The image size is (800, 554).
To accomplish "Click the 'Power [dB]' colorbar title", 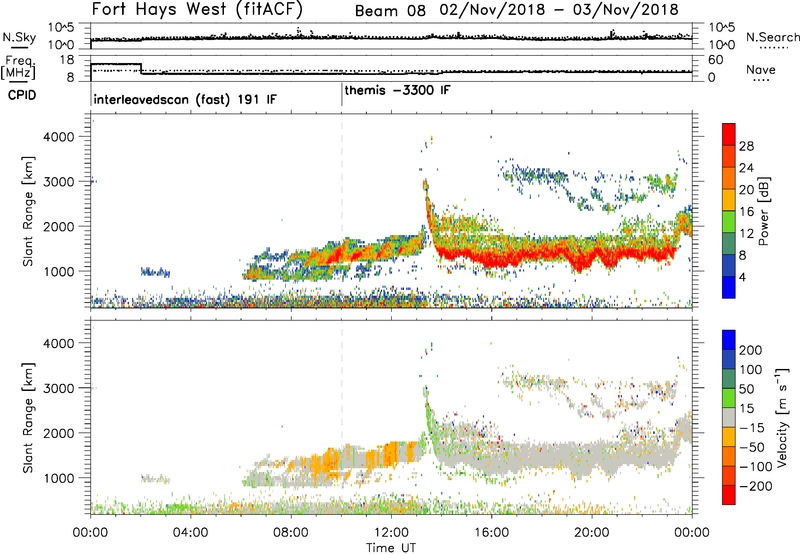I will point(764,211).
